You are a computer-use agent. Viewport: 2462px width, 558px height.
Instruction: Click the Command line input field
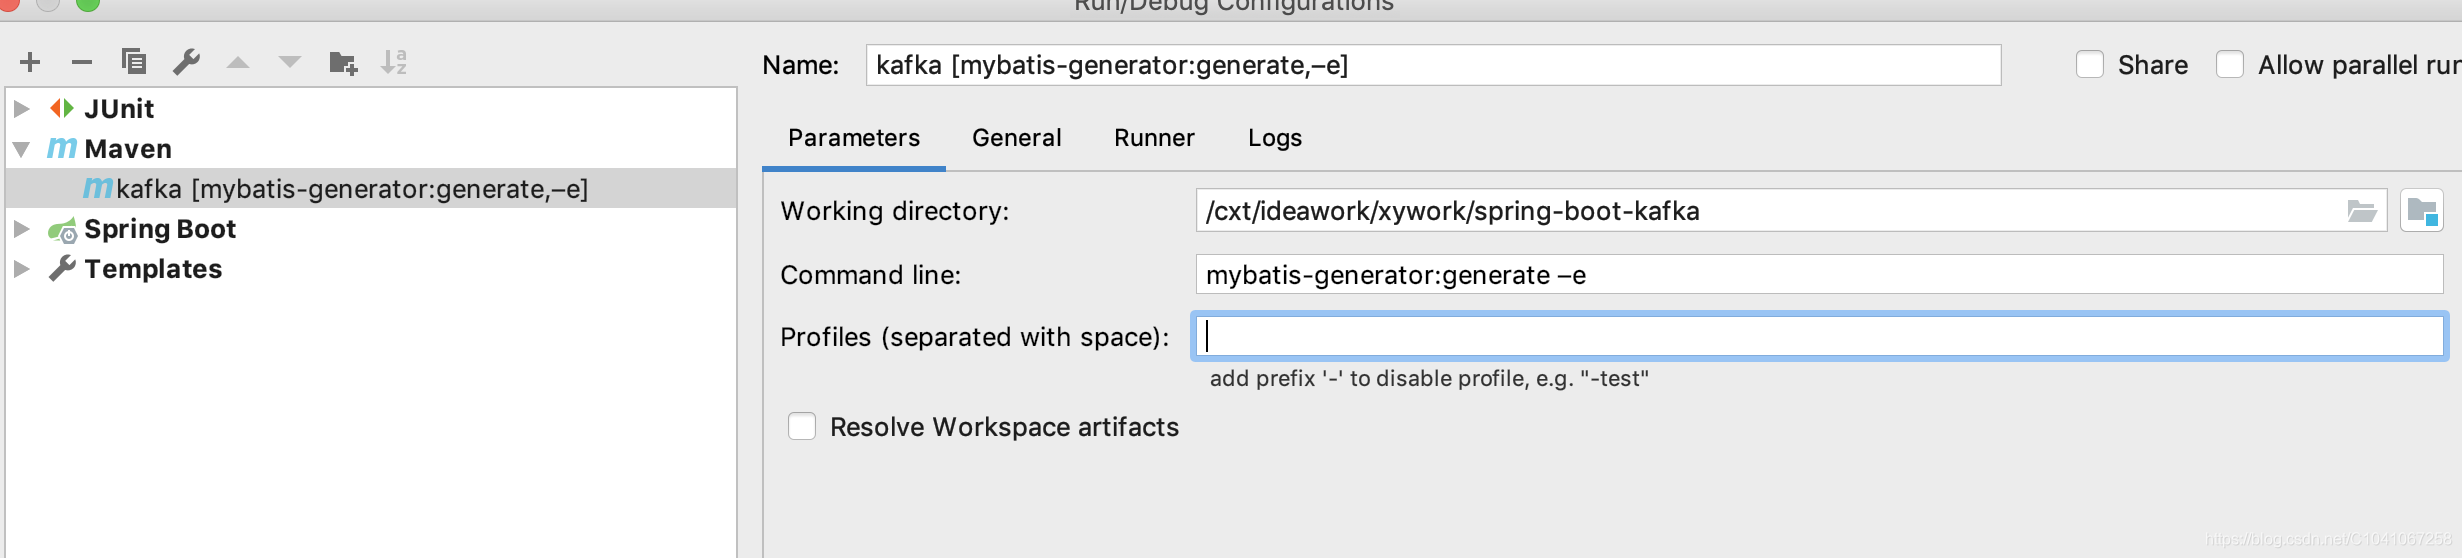(x=1819, y=275)
